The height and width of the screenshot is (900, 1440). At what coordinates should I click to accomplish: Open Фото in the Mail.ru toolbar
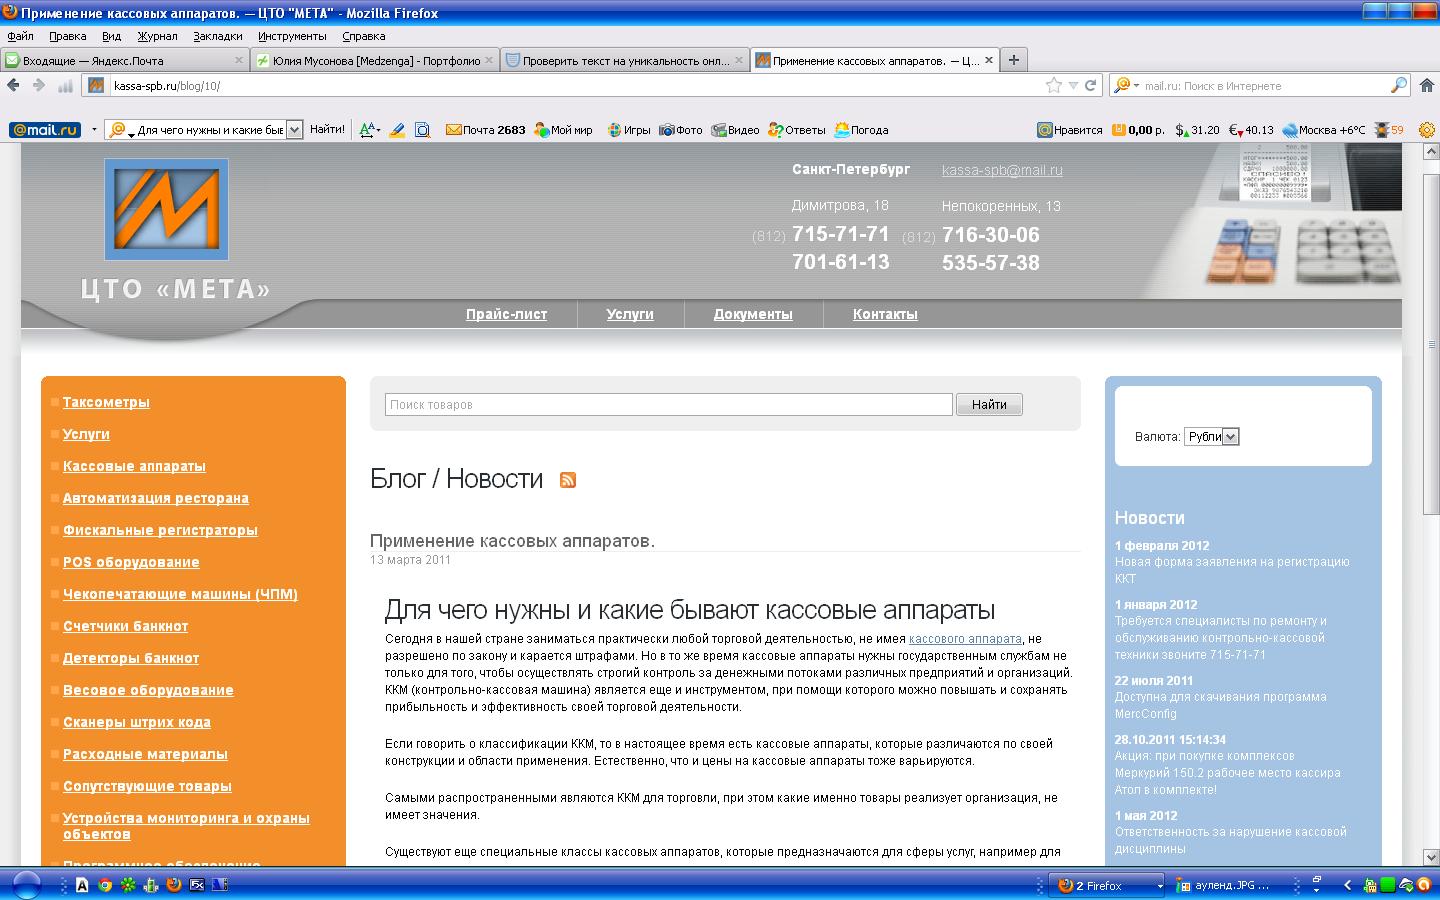point(681,130)
